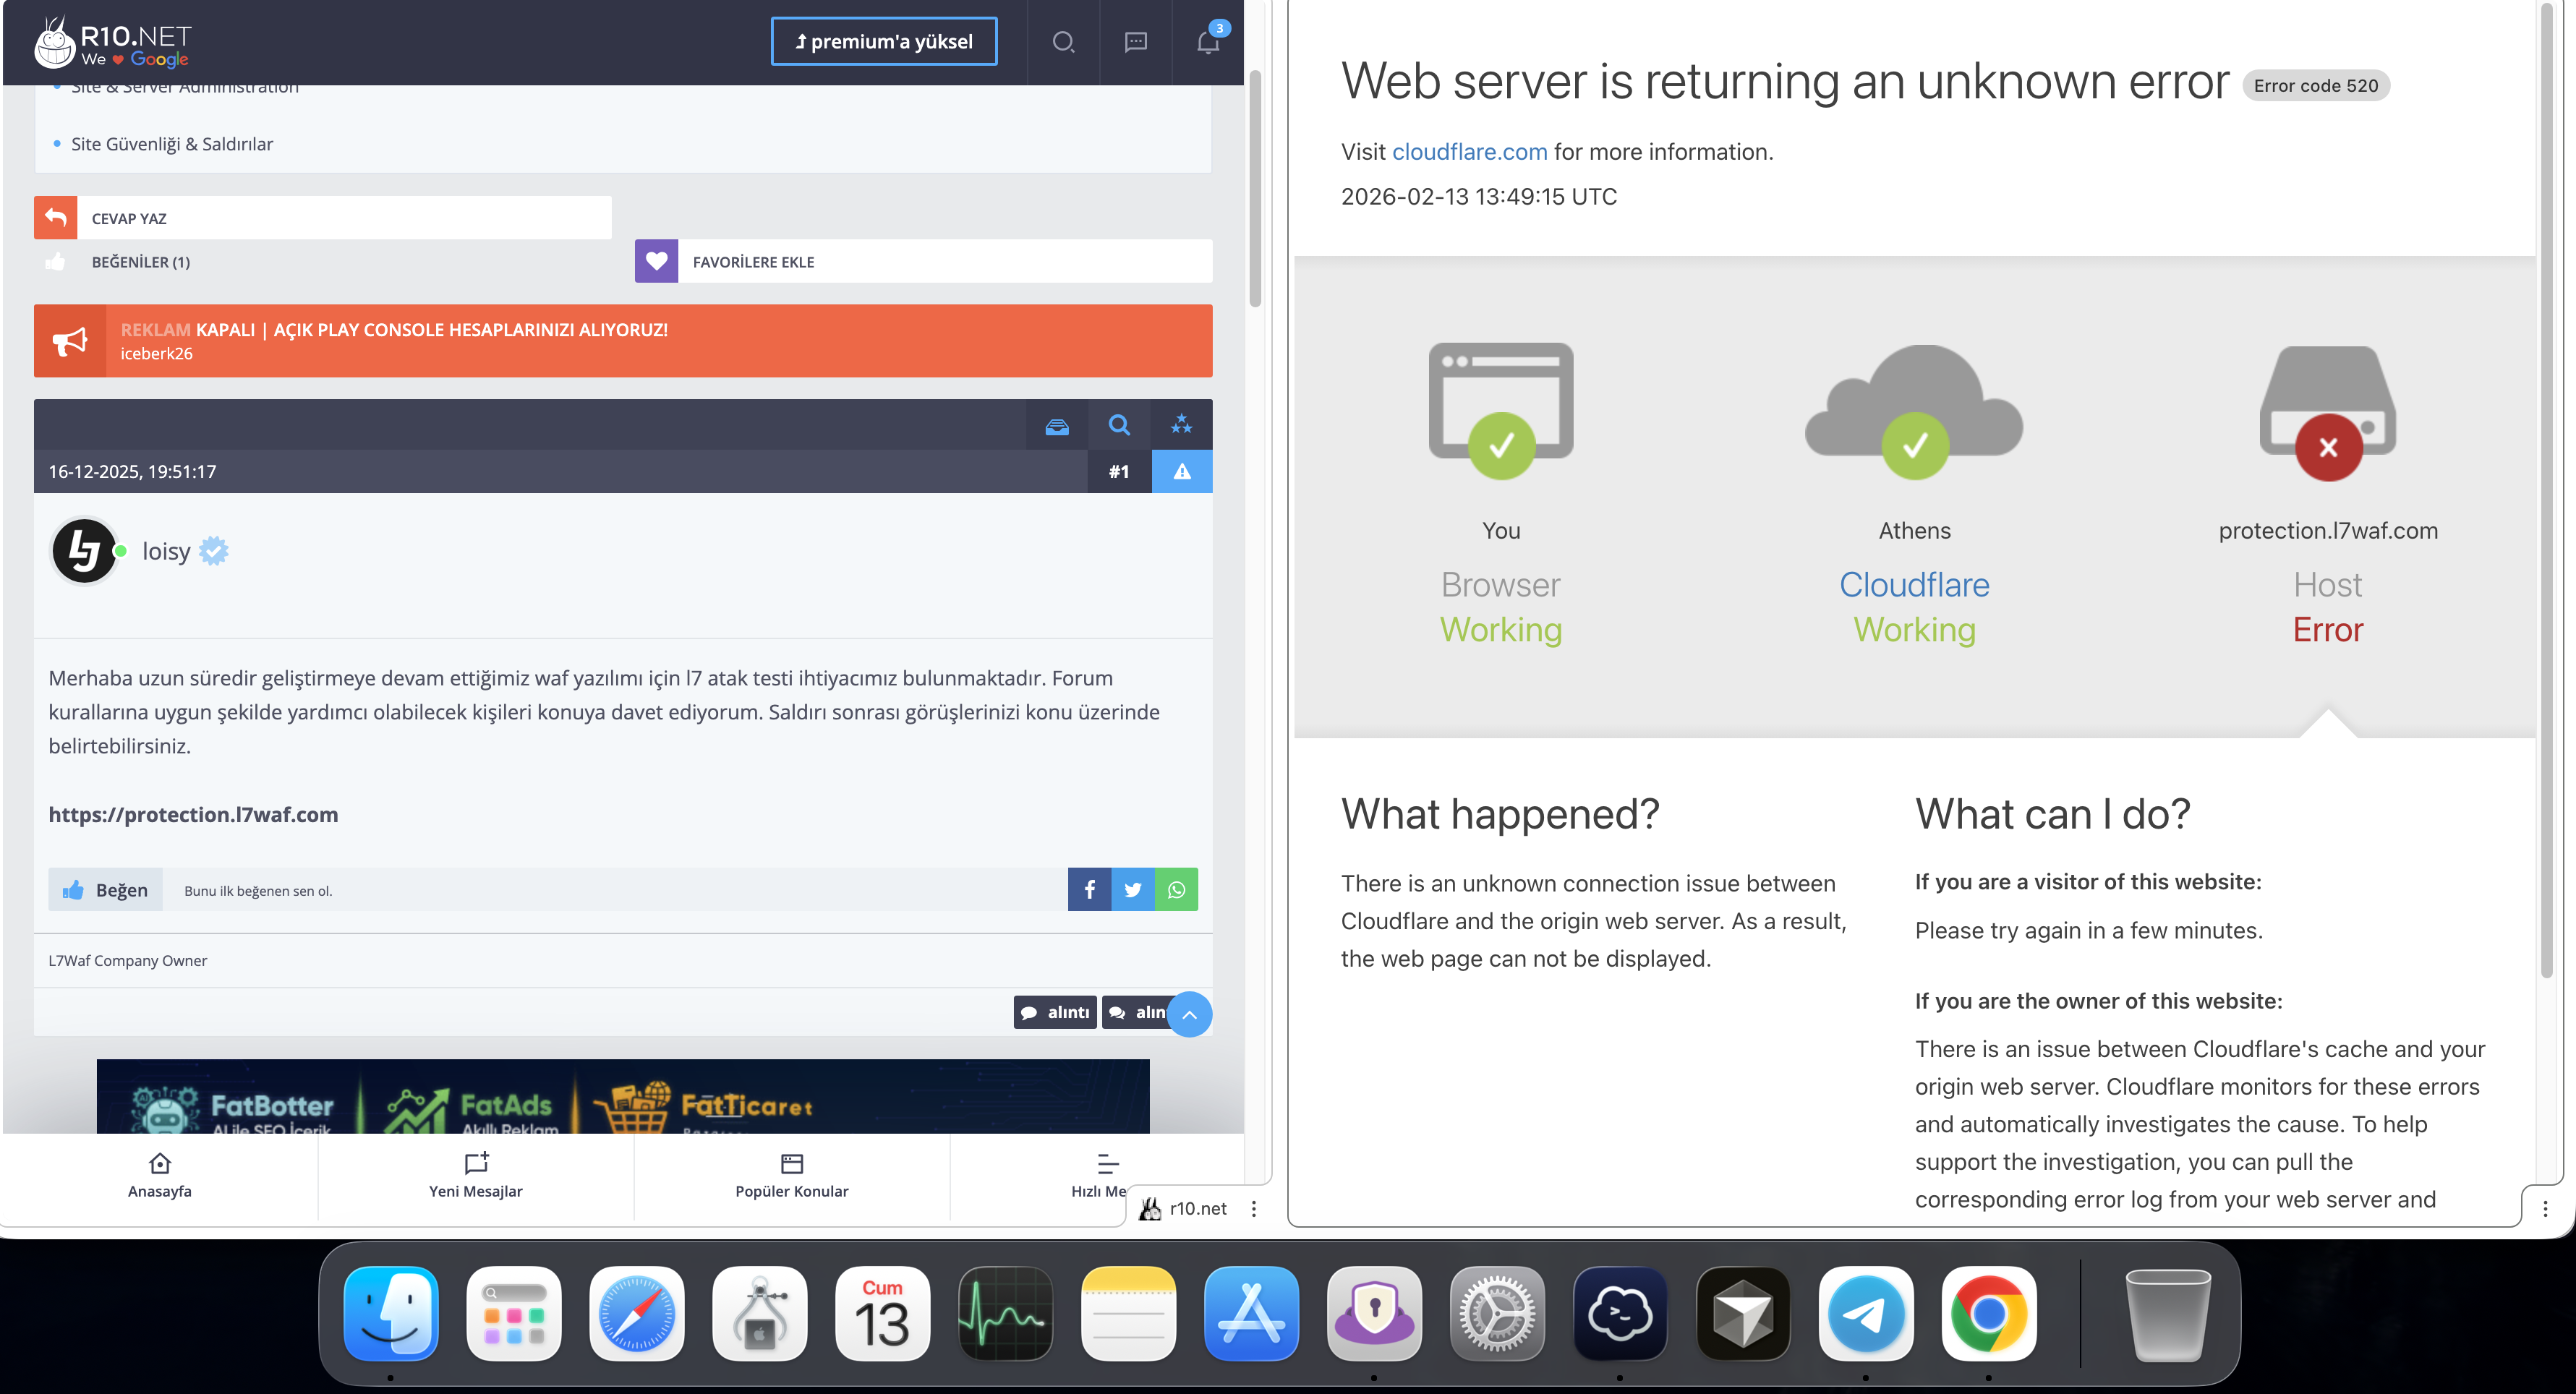
Task: Open Safari from the dock
Action: [637, 1313]
